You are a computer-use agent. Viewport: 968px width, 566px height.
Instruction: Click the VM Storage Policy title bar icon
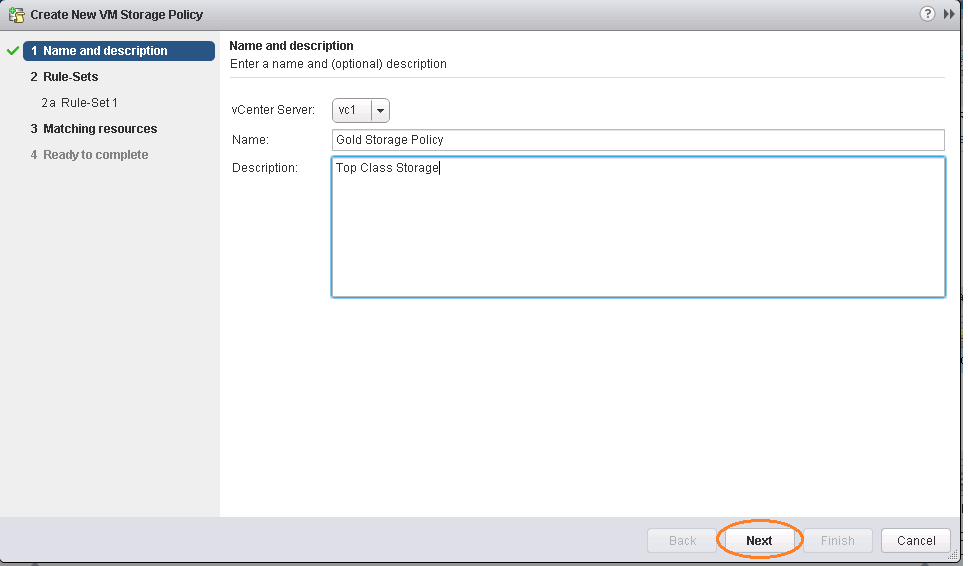(x=16, y=15)
